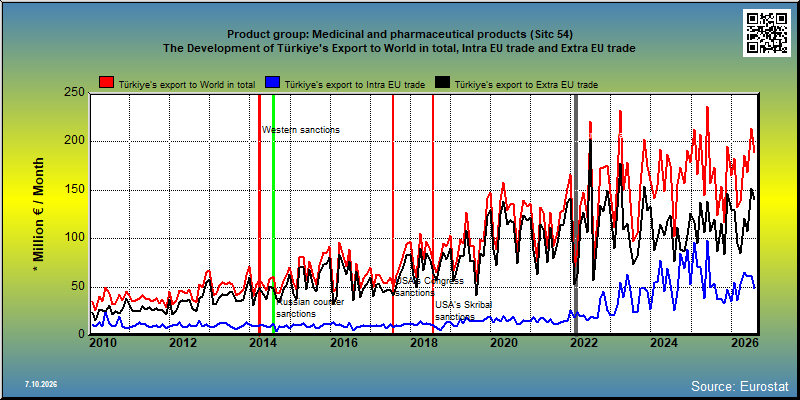
Task: Click the subtitle "The Development of Türkiye's Export to World"
Action: (399, 48)
